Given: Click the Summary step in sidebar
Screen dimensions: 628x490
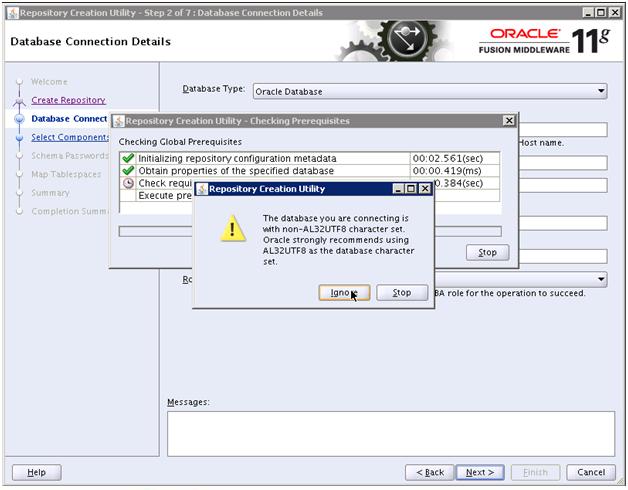Looking at the screenshot, I should pos(50,193).
